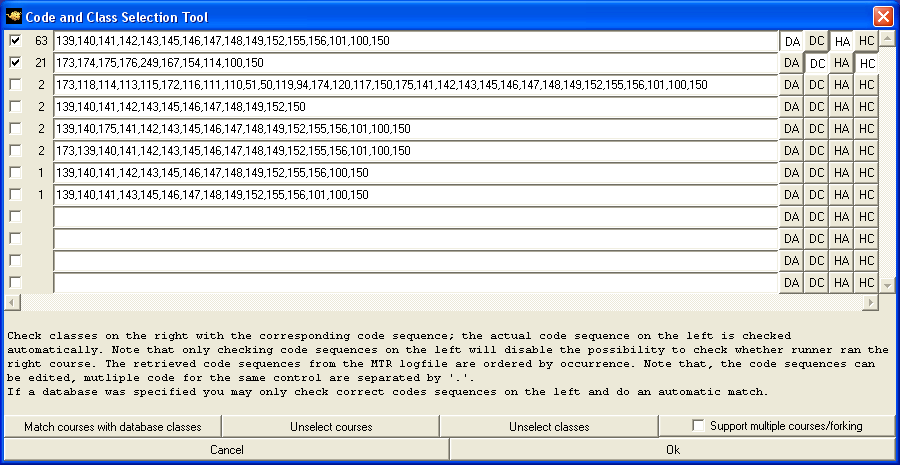The height and width of the screenshot is (465, 900).
Task: Enable Support multiple courses/forking
Action: (699, 427)
